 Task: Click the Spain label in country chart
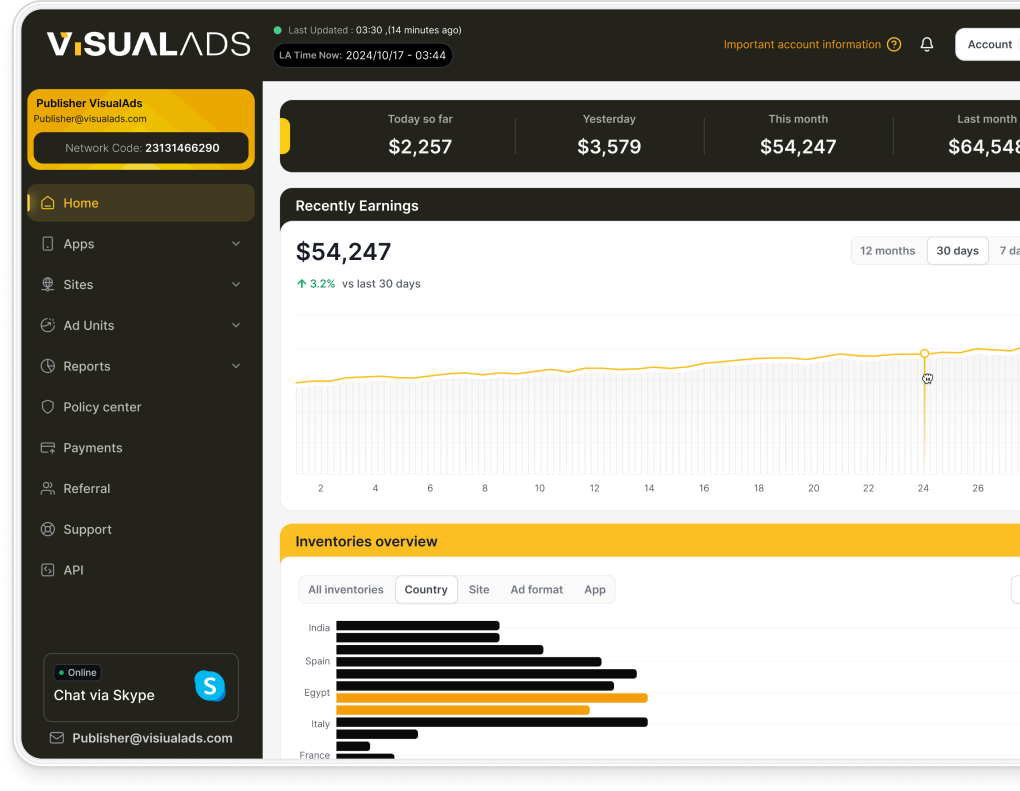[x=317, y=661]
